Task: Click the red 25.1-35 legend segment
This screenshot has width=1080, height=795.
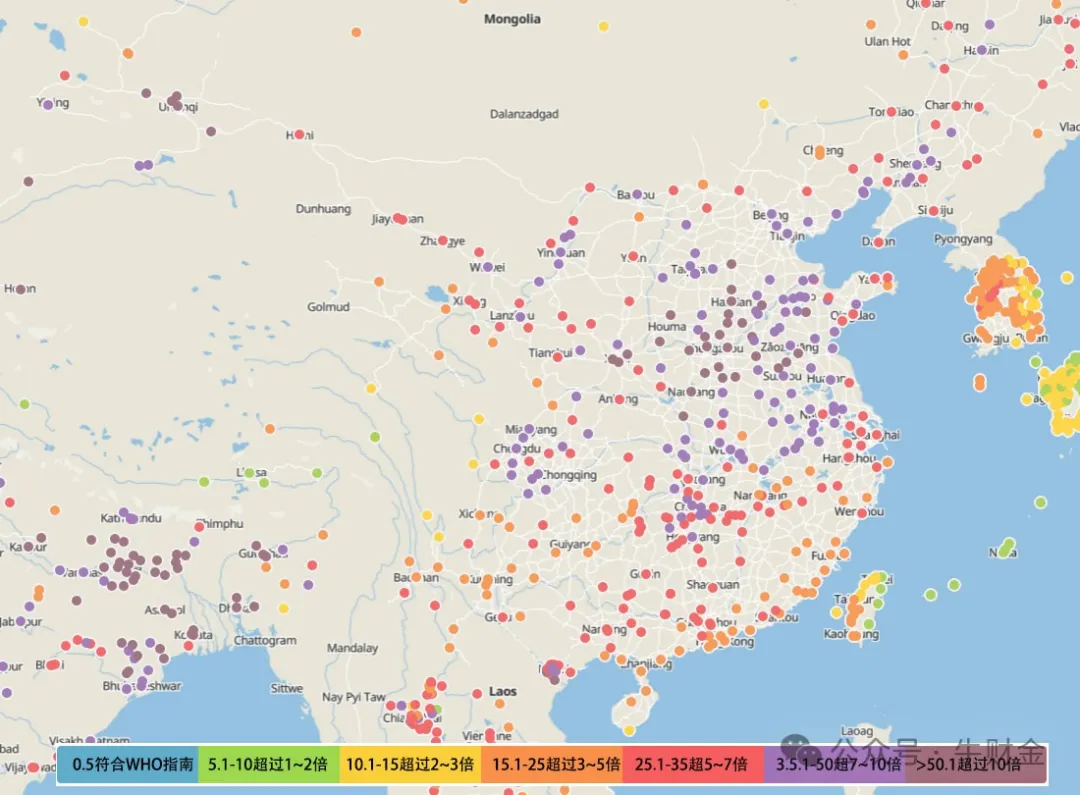Action: tap(693, 765)
